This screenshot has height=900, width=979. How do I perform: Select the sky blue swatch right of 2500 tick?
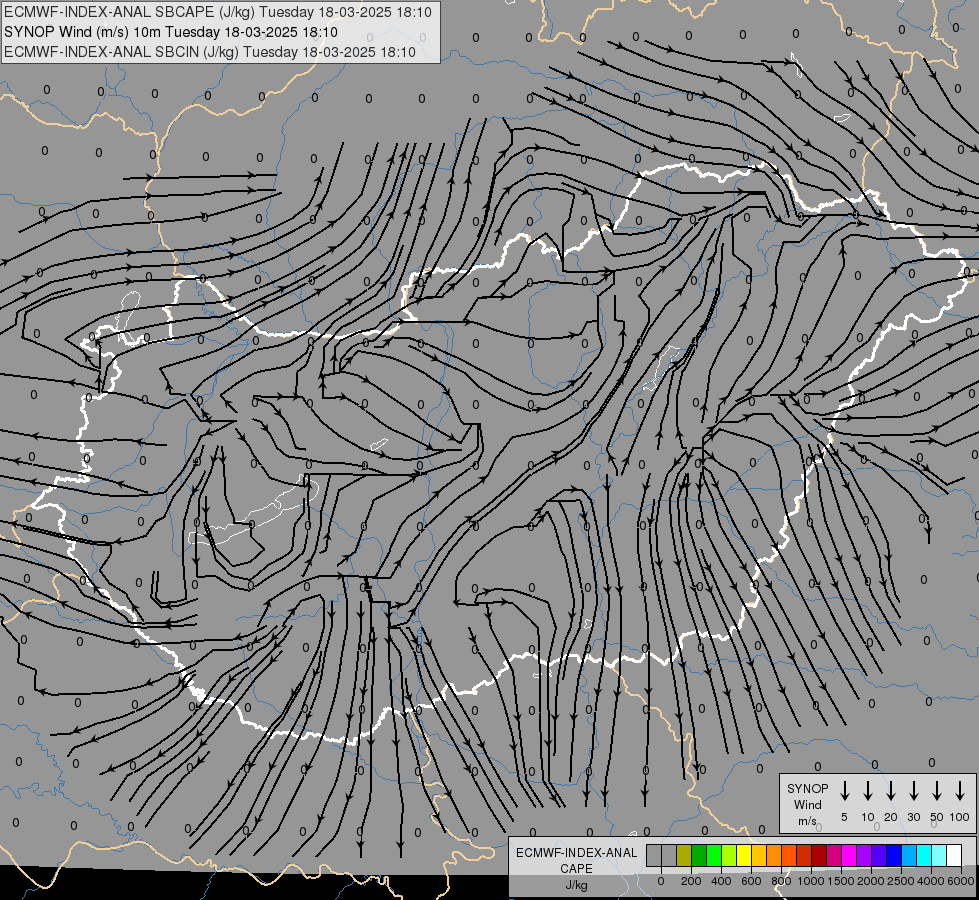(909, 855)
